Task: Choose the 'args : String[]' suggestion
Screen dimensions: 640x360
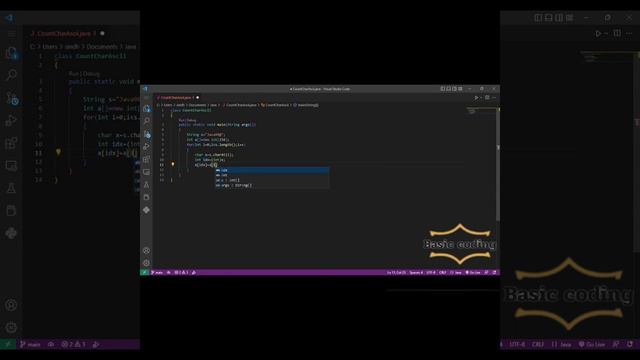Action: click(x=272, y=185)
